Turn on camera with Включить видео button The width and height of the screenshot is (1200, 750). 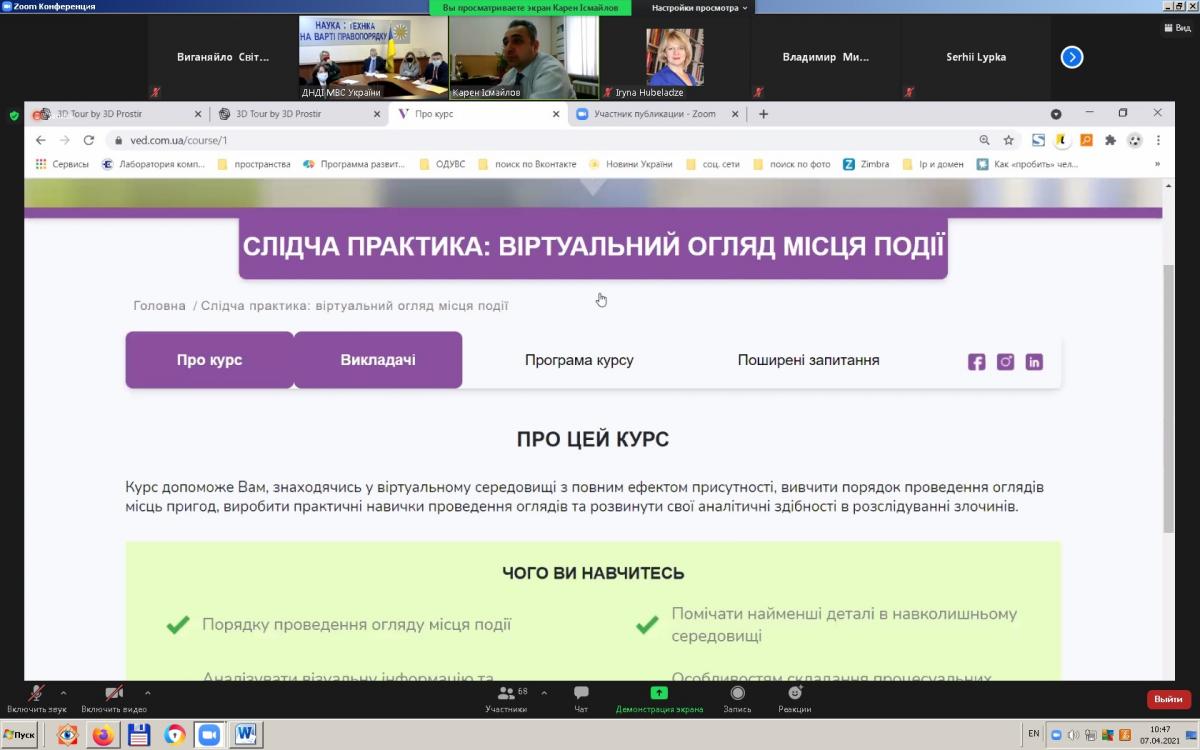[114, 698]
